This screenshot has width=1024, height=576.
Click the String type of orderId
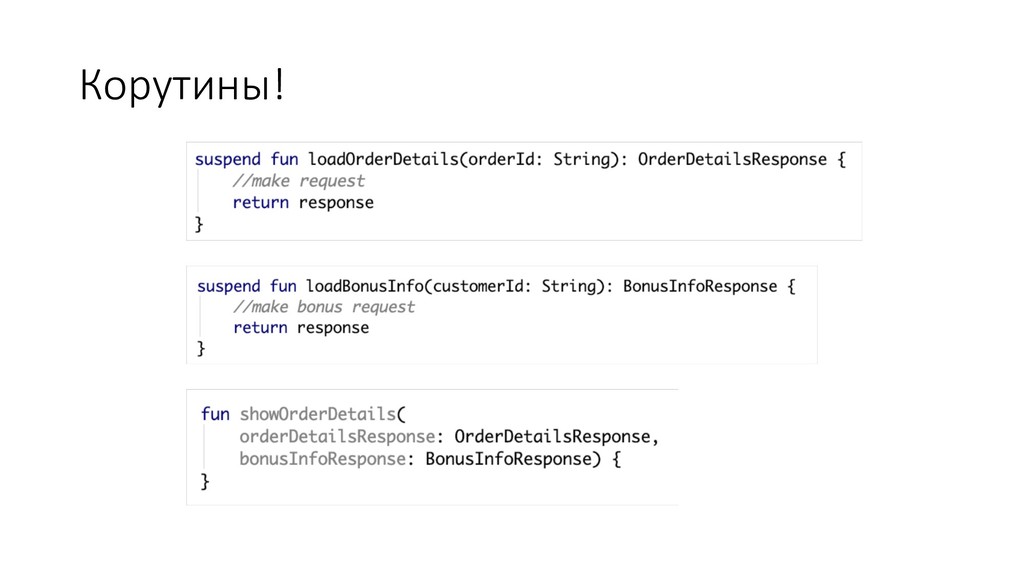(x=583, y=159)
